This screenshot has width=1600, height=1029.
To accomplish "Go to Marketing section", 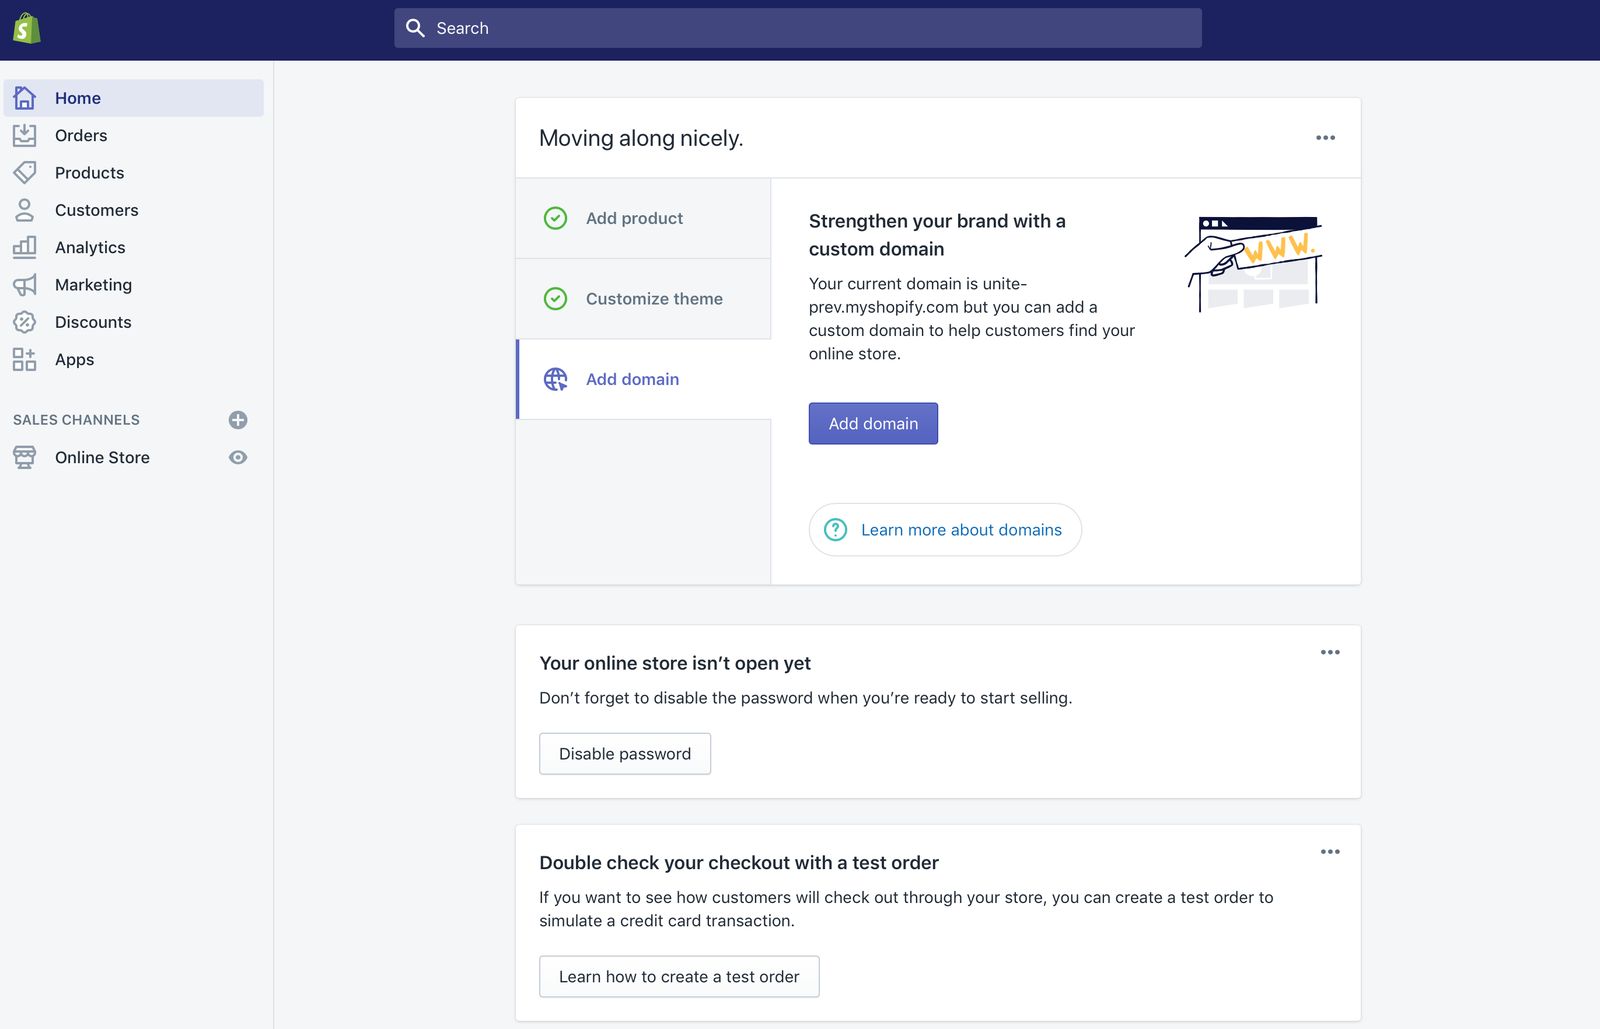I will tap(134, 285).
